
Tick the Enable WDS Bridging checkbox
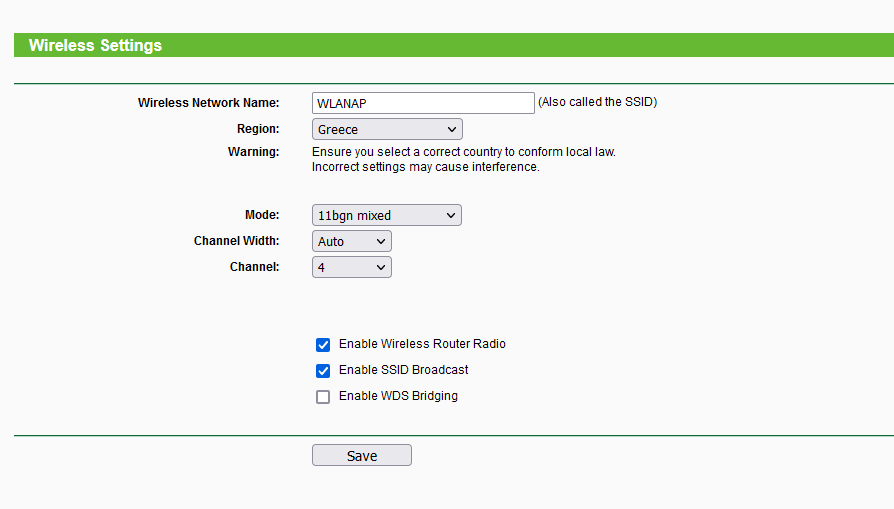coord(323,397)
